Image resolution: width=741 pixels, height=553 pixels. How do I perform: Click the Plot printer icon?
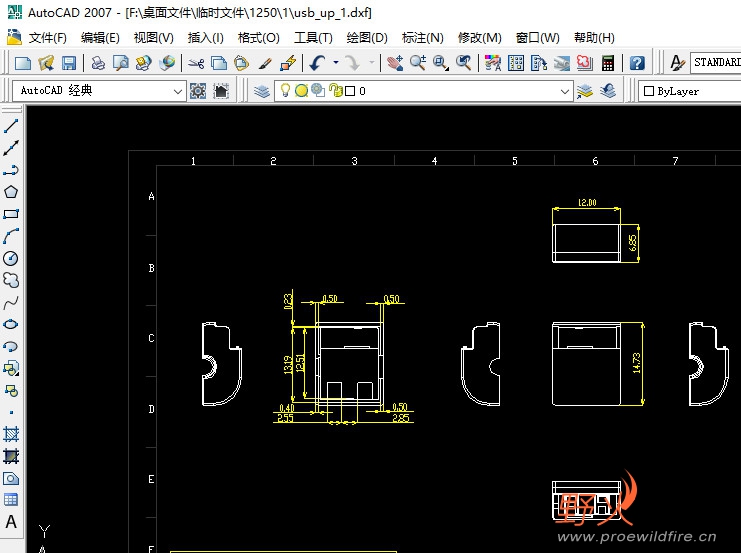(x=98, y=62)
